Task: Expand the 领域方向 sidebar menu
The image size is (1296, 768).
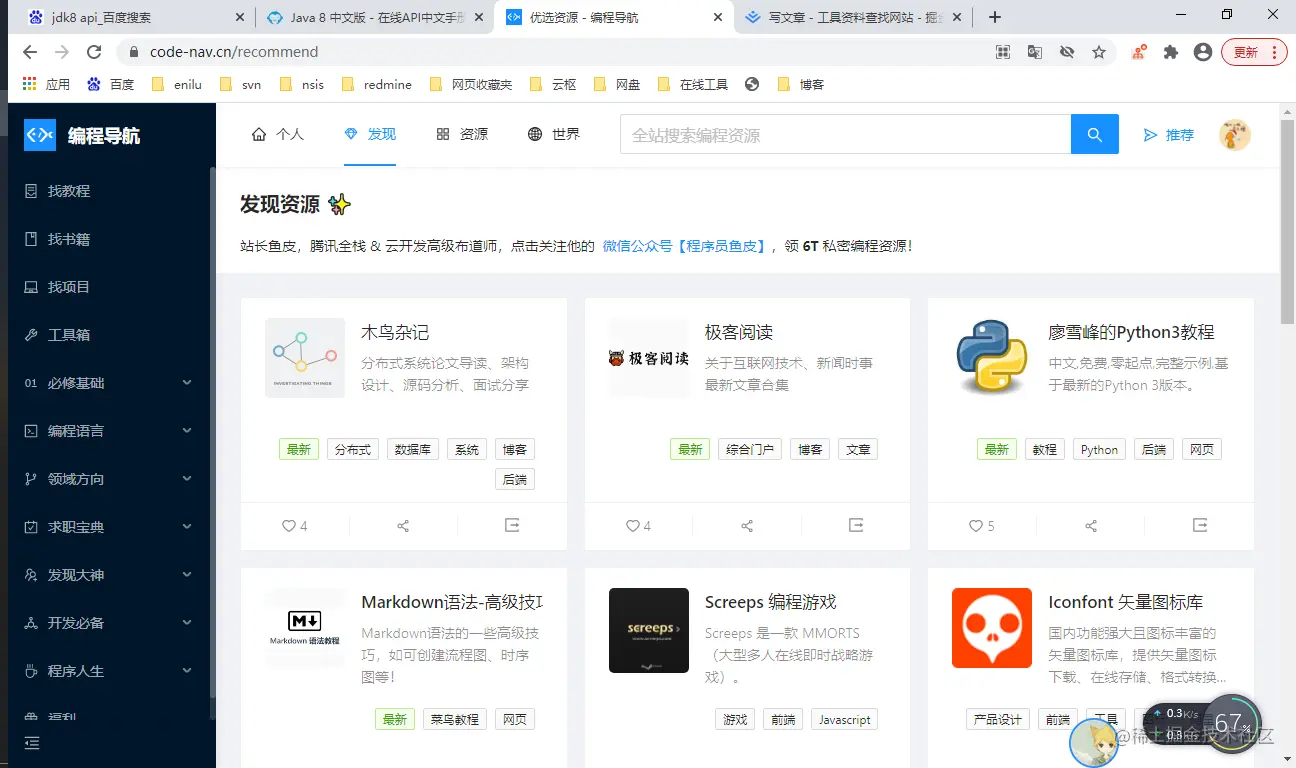Action: pos(108,479)
